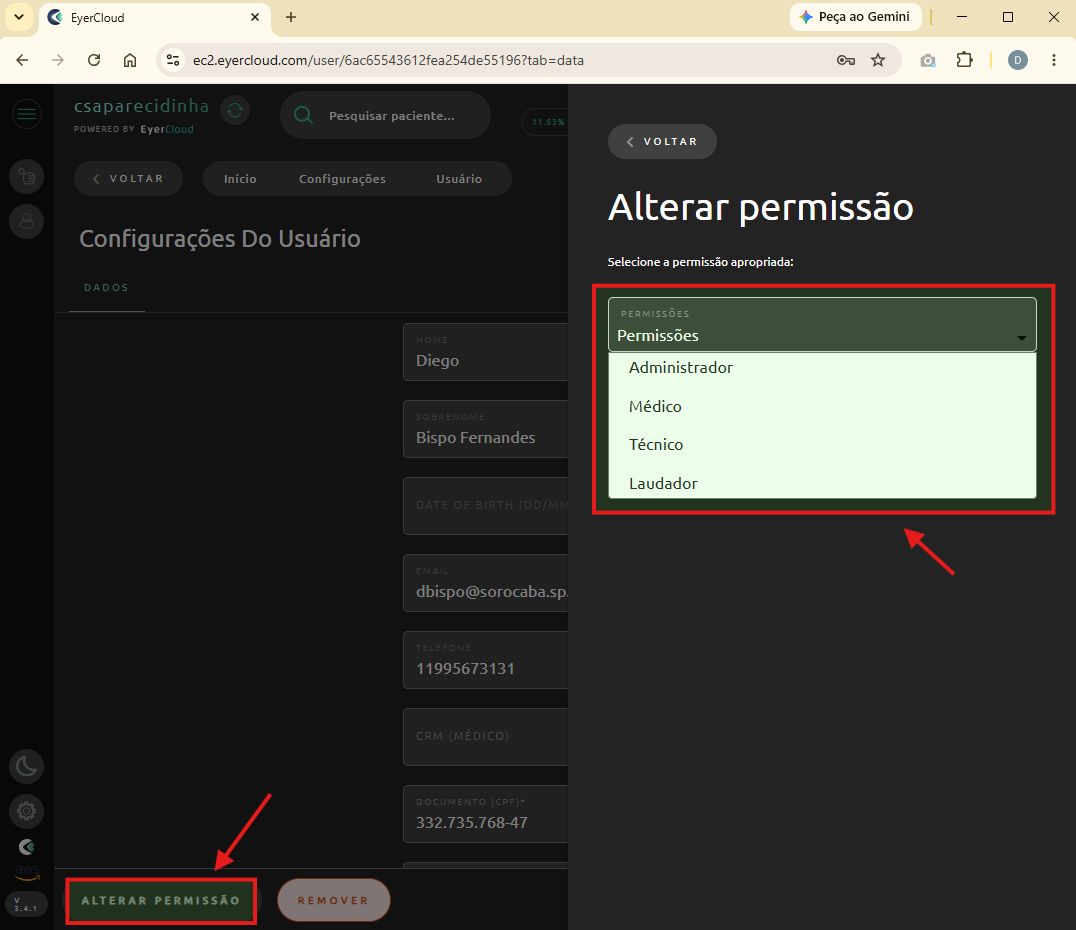Go back with the browser back arrow
The image size is (1076, 930).
point(23,60)
